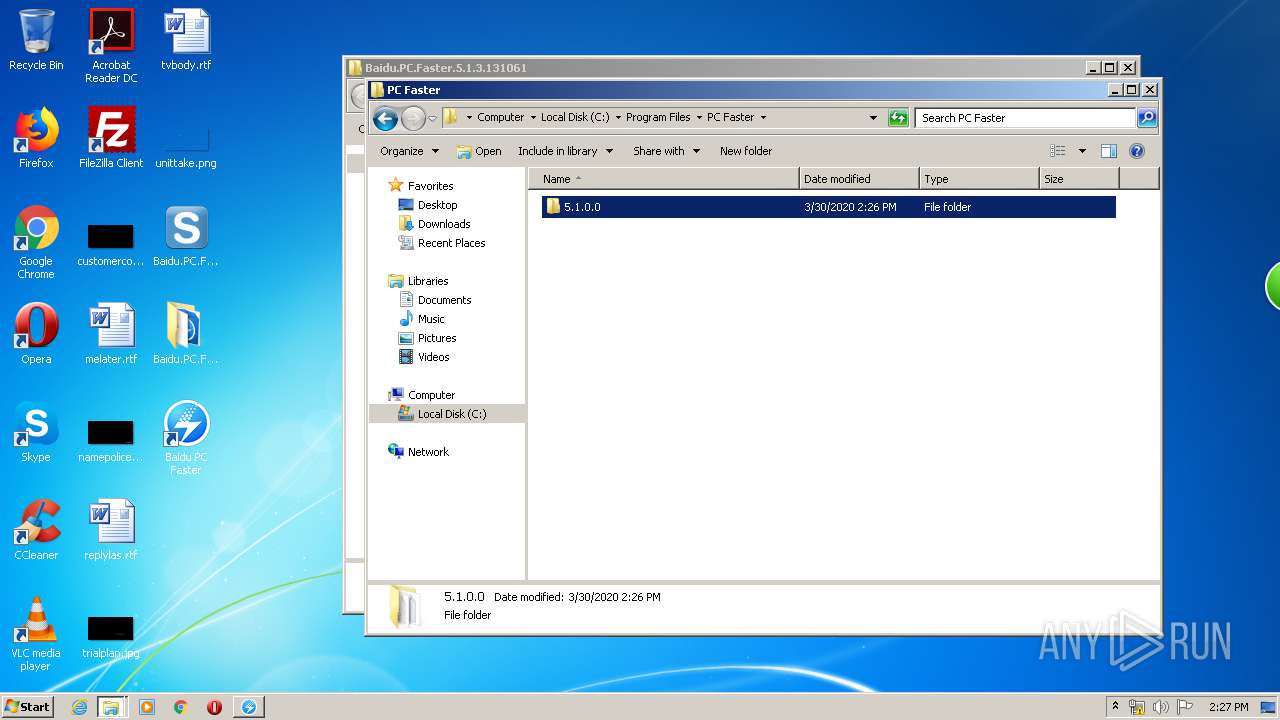
Task: Open replylas.rtf document on desktop
Action: point(111,530)
